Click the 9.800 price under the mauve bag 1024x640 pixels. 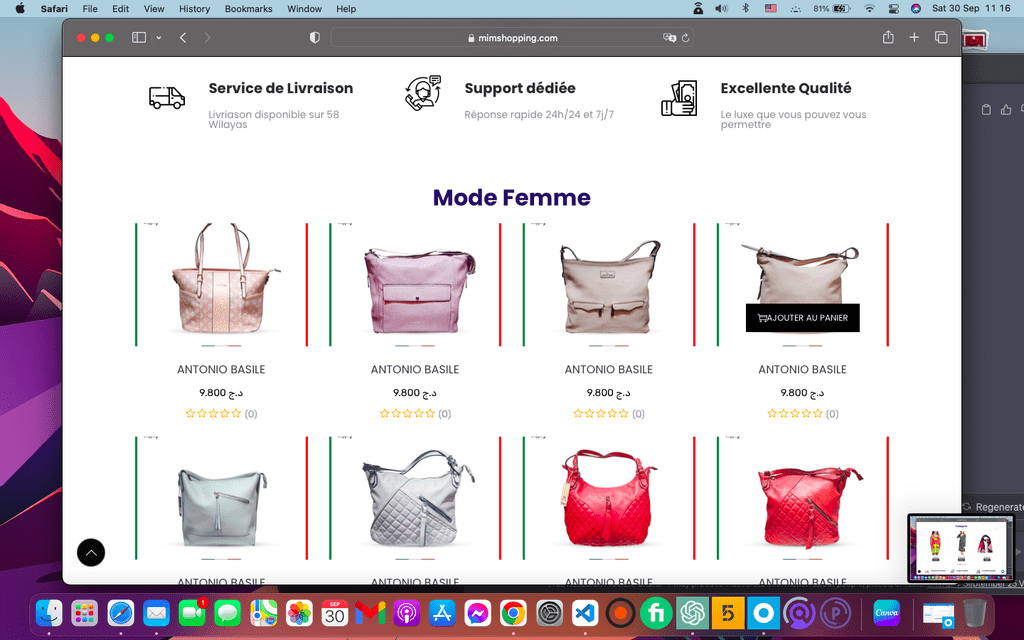[415, 392]
